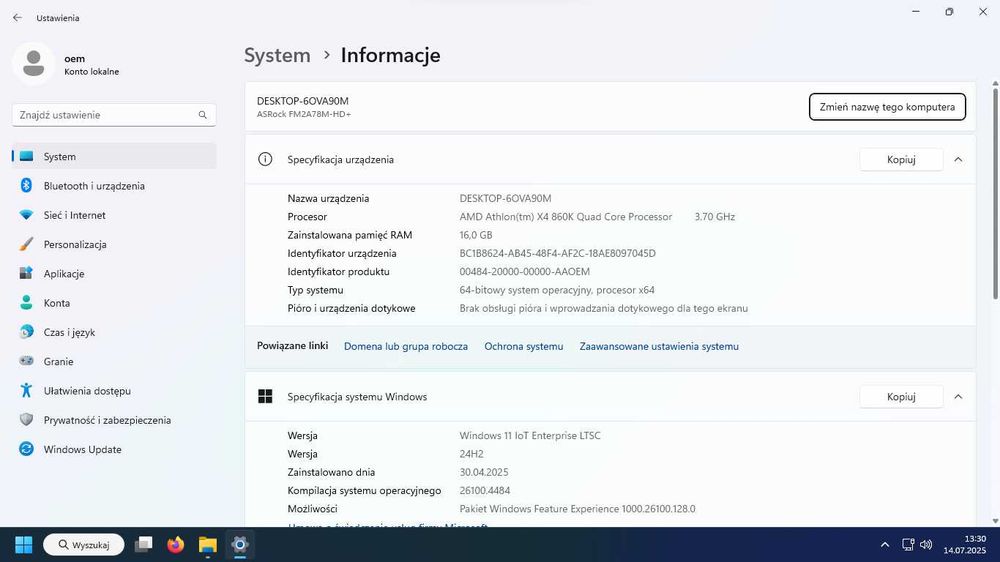
Task: Click the search magnifier in settings search box
Action: [x=202, y=115]
